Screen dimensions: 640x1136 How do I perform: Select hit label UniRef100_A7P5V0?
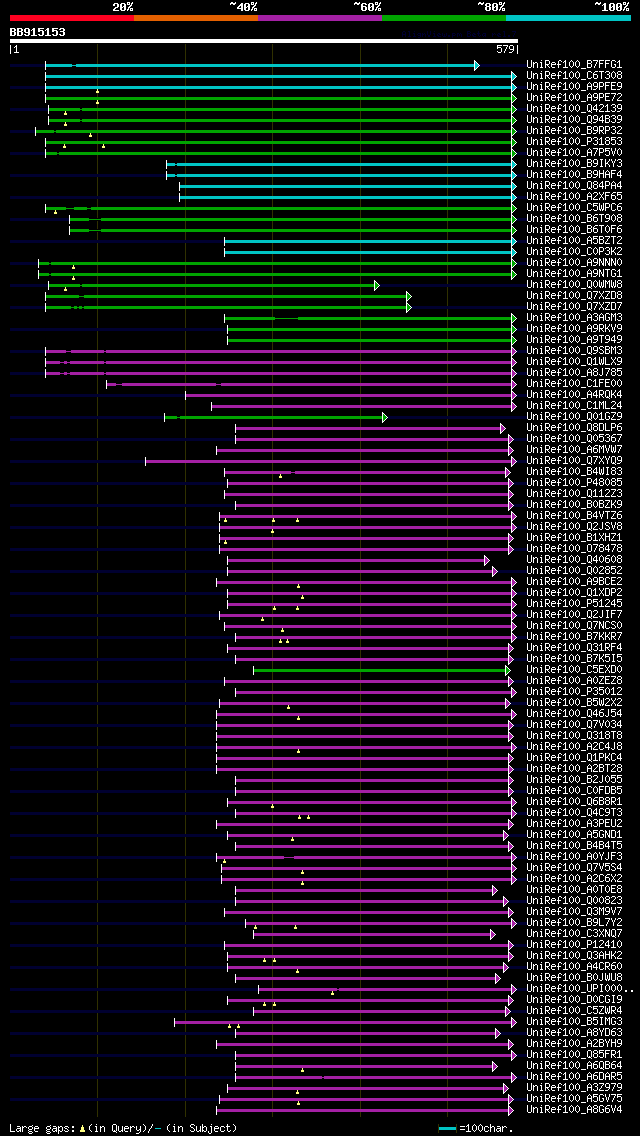pos(574,153)
